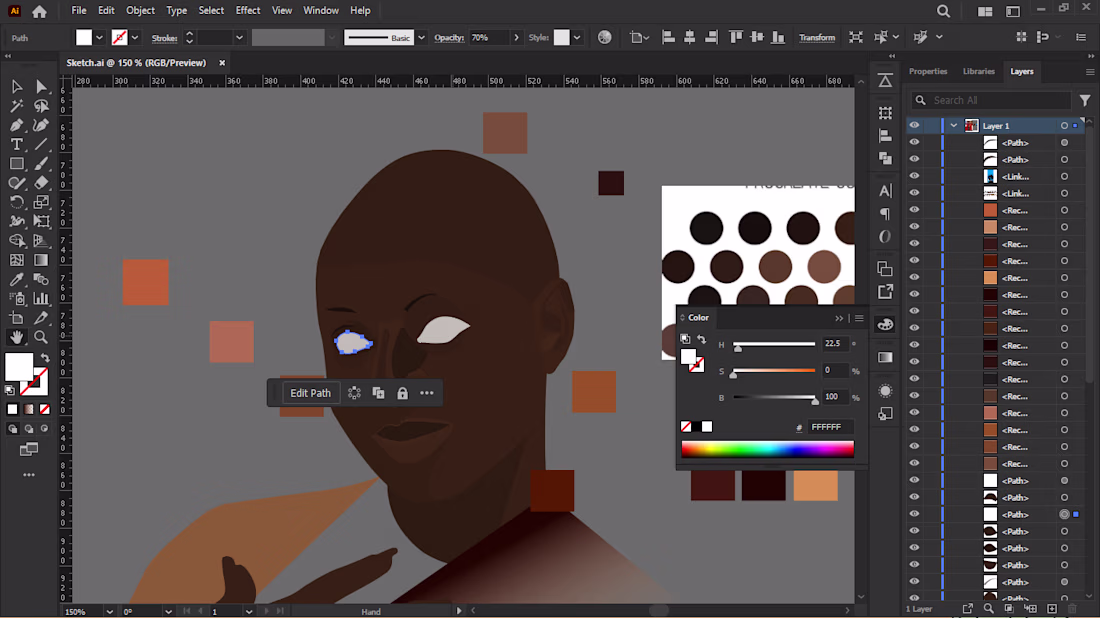
Task: Open the Color panel menu
Action: coord(859,318)
